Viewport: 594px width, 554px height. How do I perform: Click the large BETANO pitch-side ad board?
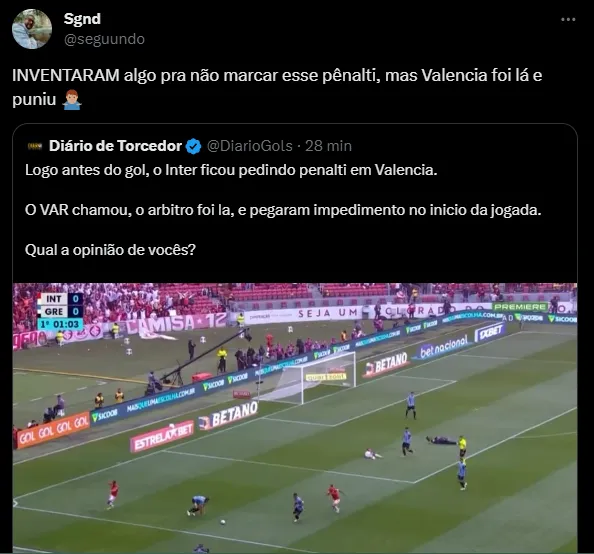click(x=228, y=417)
